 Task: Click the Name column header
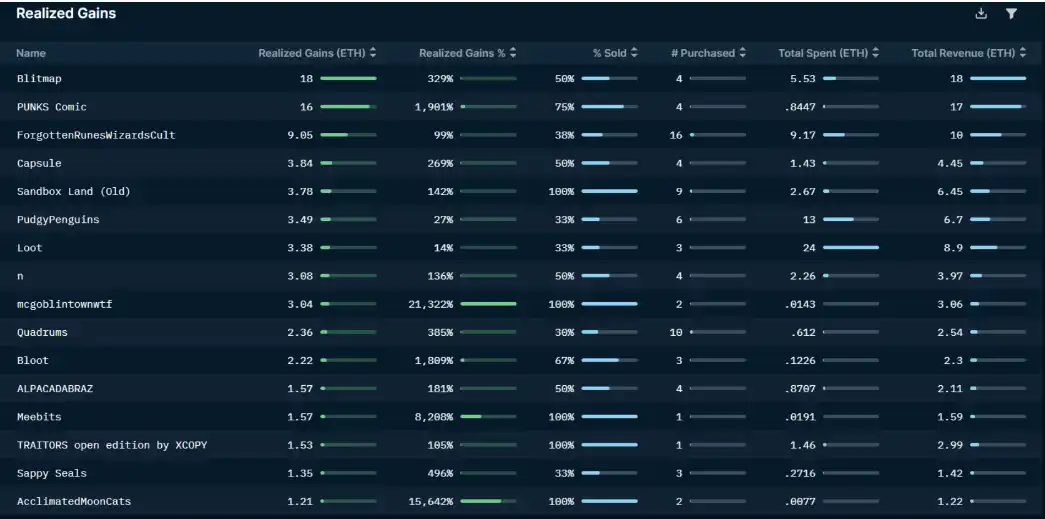coord(31,53)
